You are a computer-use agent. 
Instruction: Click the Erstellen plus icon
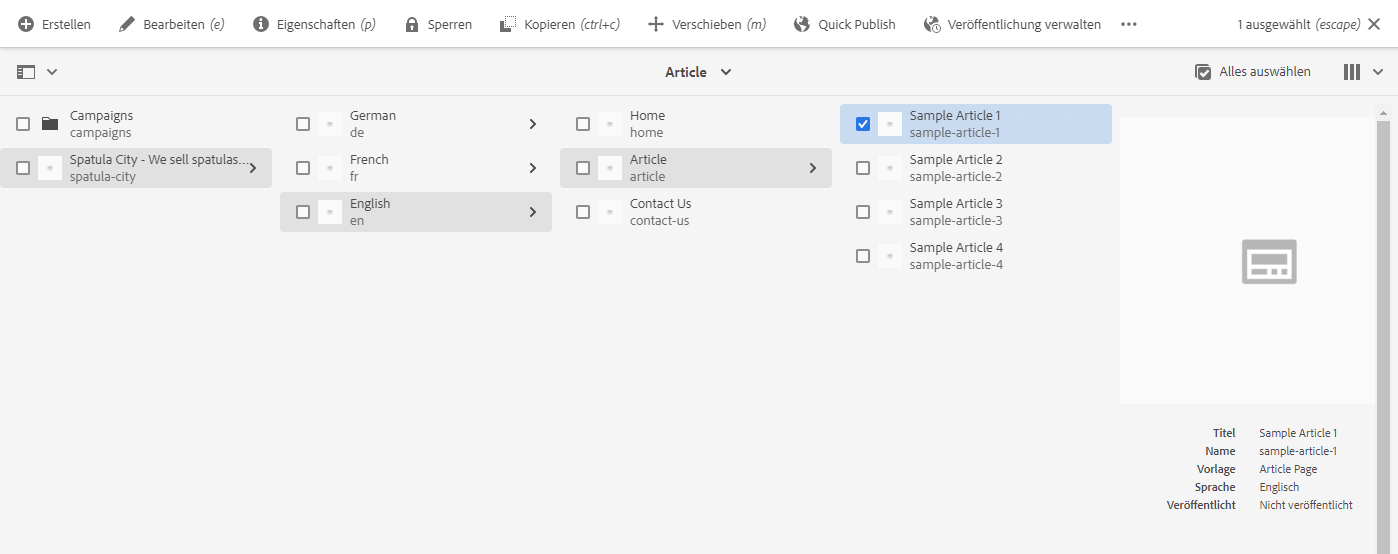[x=26, y=24]
